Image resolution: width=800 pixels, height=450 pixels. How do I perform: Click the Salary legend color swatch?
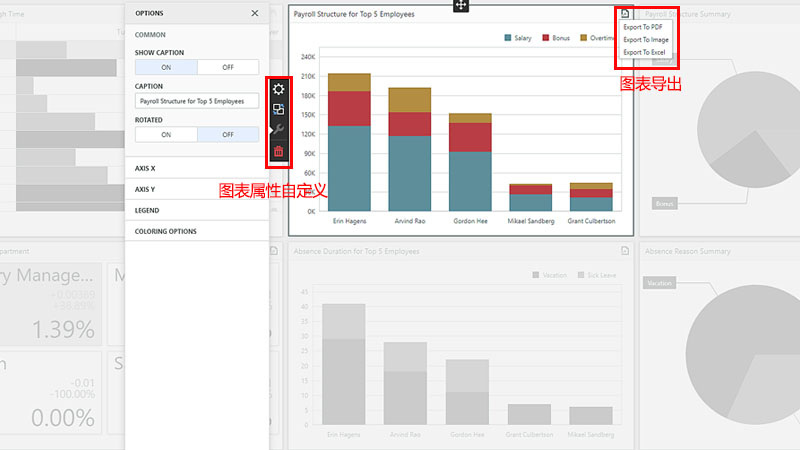pyautogui.click(x=508, y=38)
